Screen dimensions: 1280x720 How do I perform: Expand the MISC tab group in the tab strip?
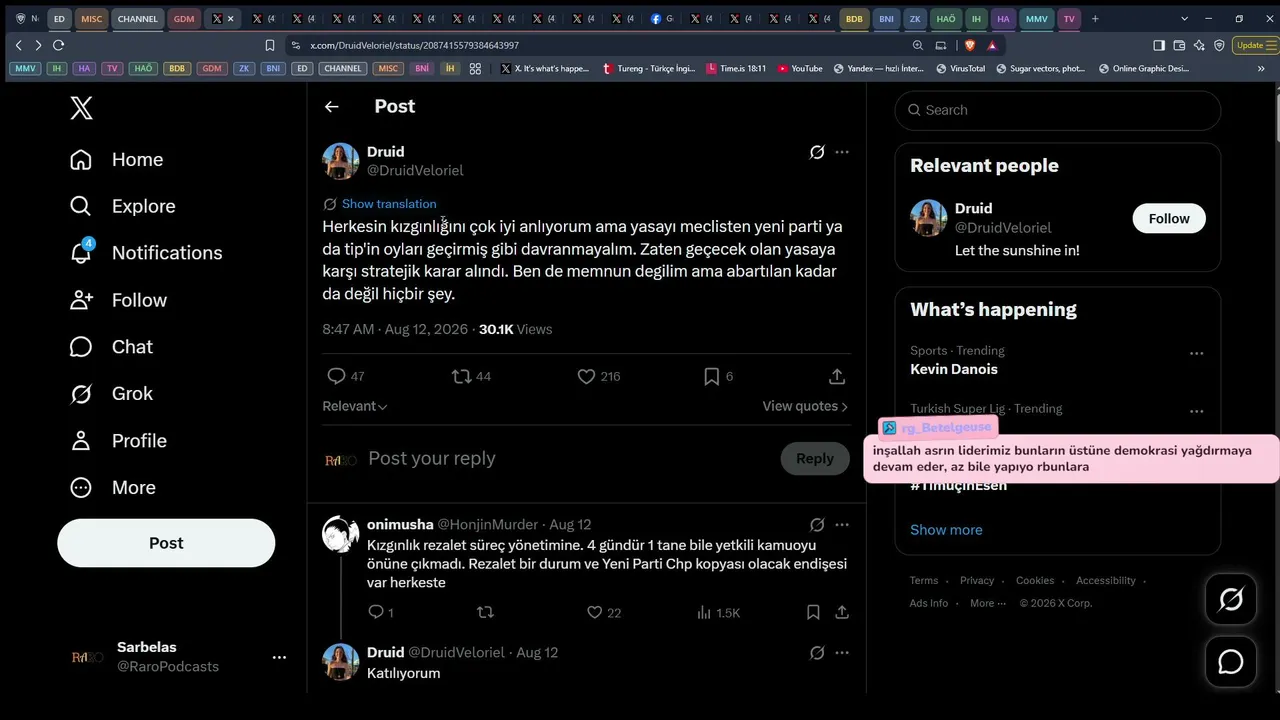tap(92, 18)
